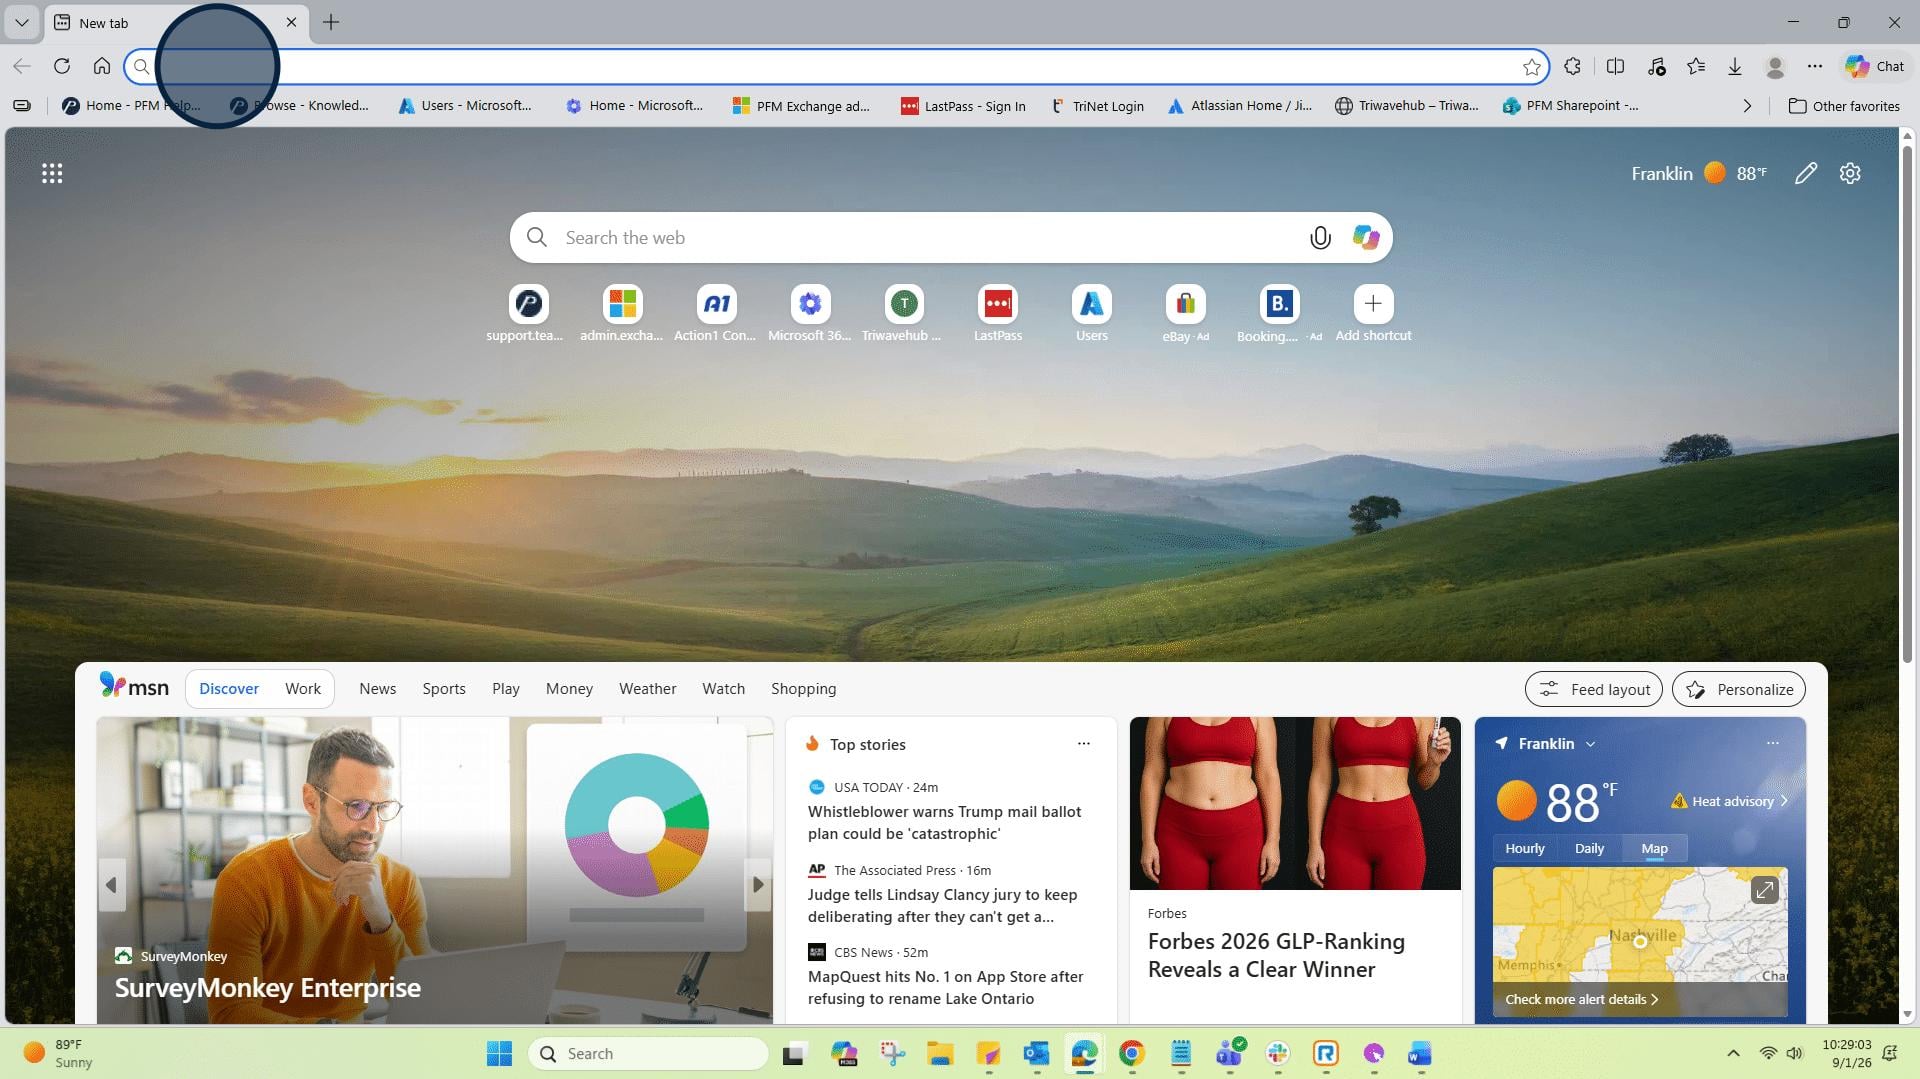The image size is (1920, 1079).
Task: Add this page to favorites star
Action: [1532, 67]
